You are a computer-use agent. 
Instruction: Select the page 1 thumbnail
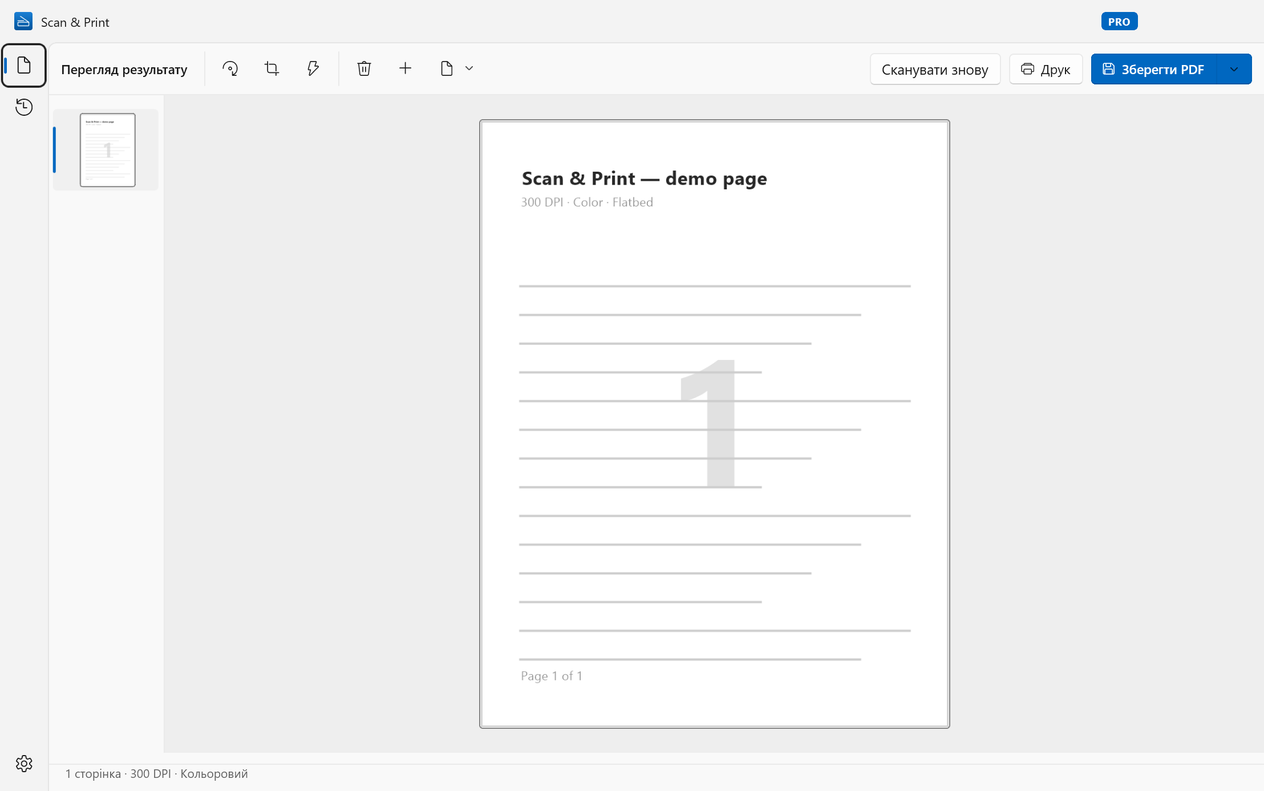coord(107,150)
